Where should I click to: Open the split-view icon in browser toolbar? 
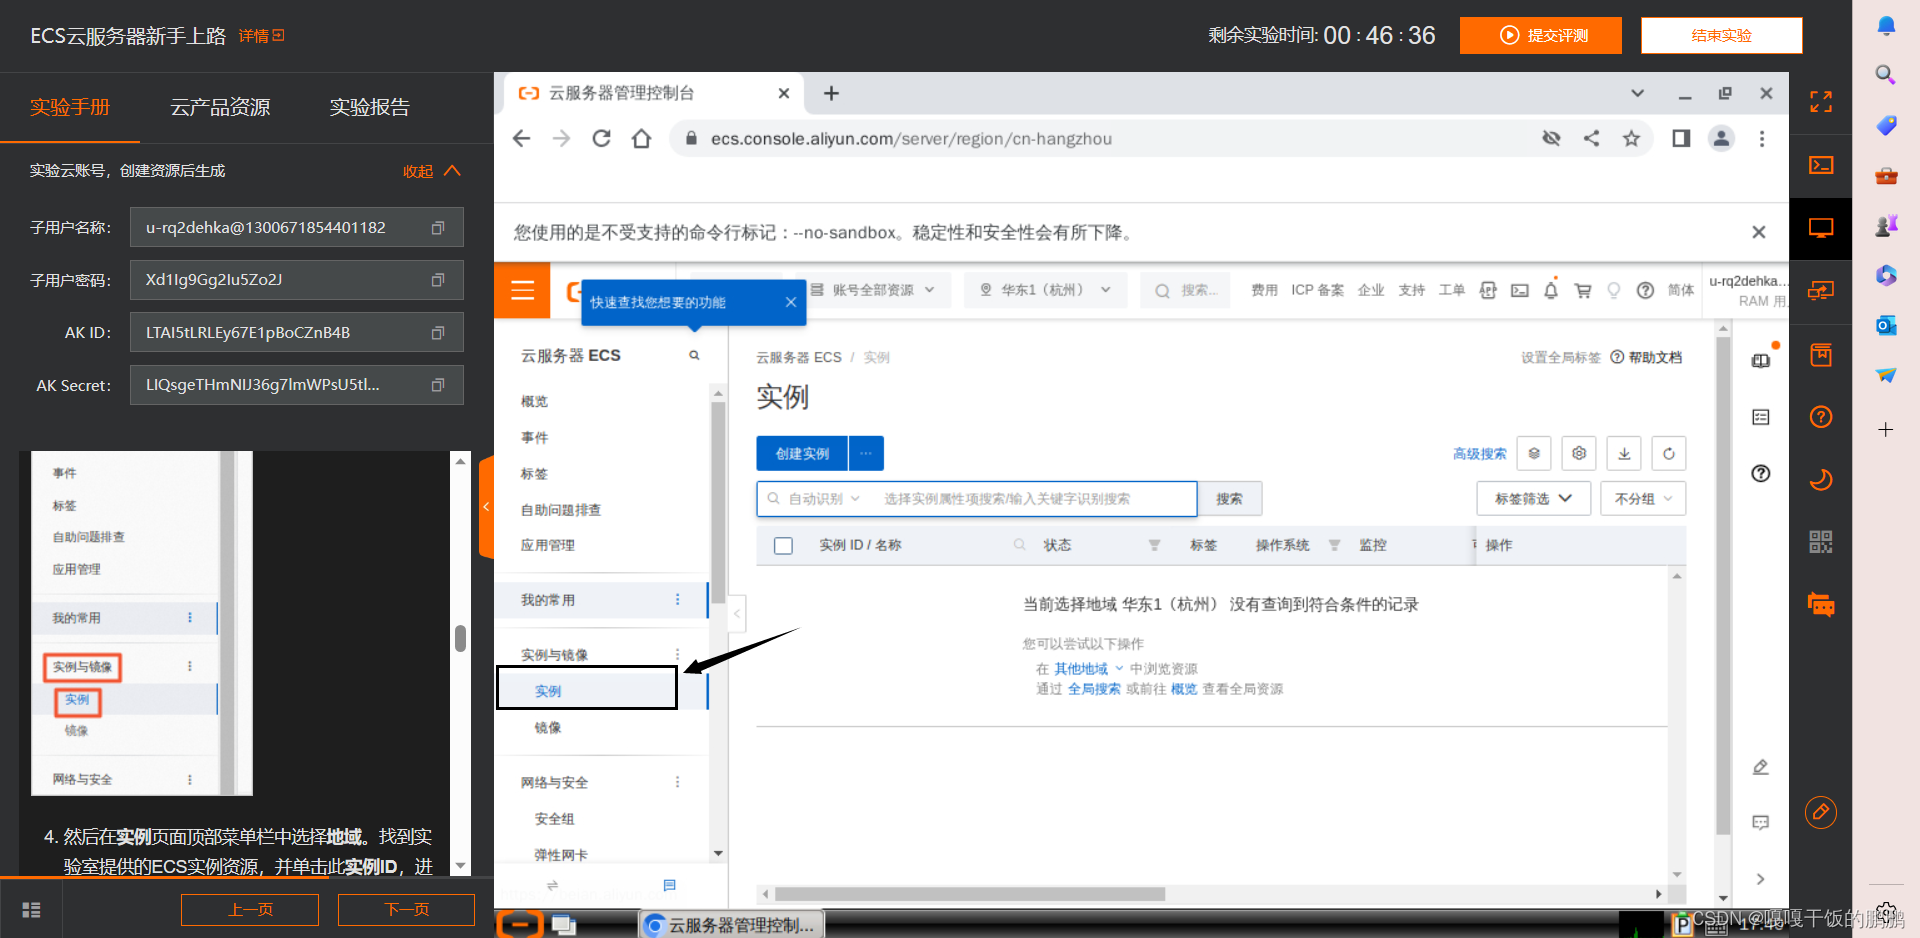(1681, 139)
